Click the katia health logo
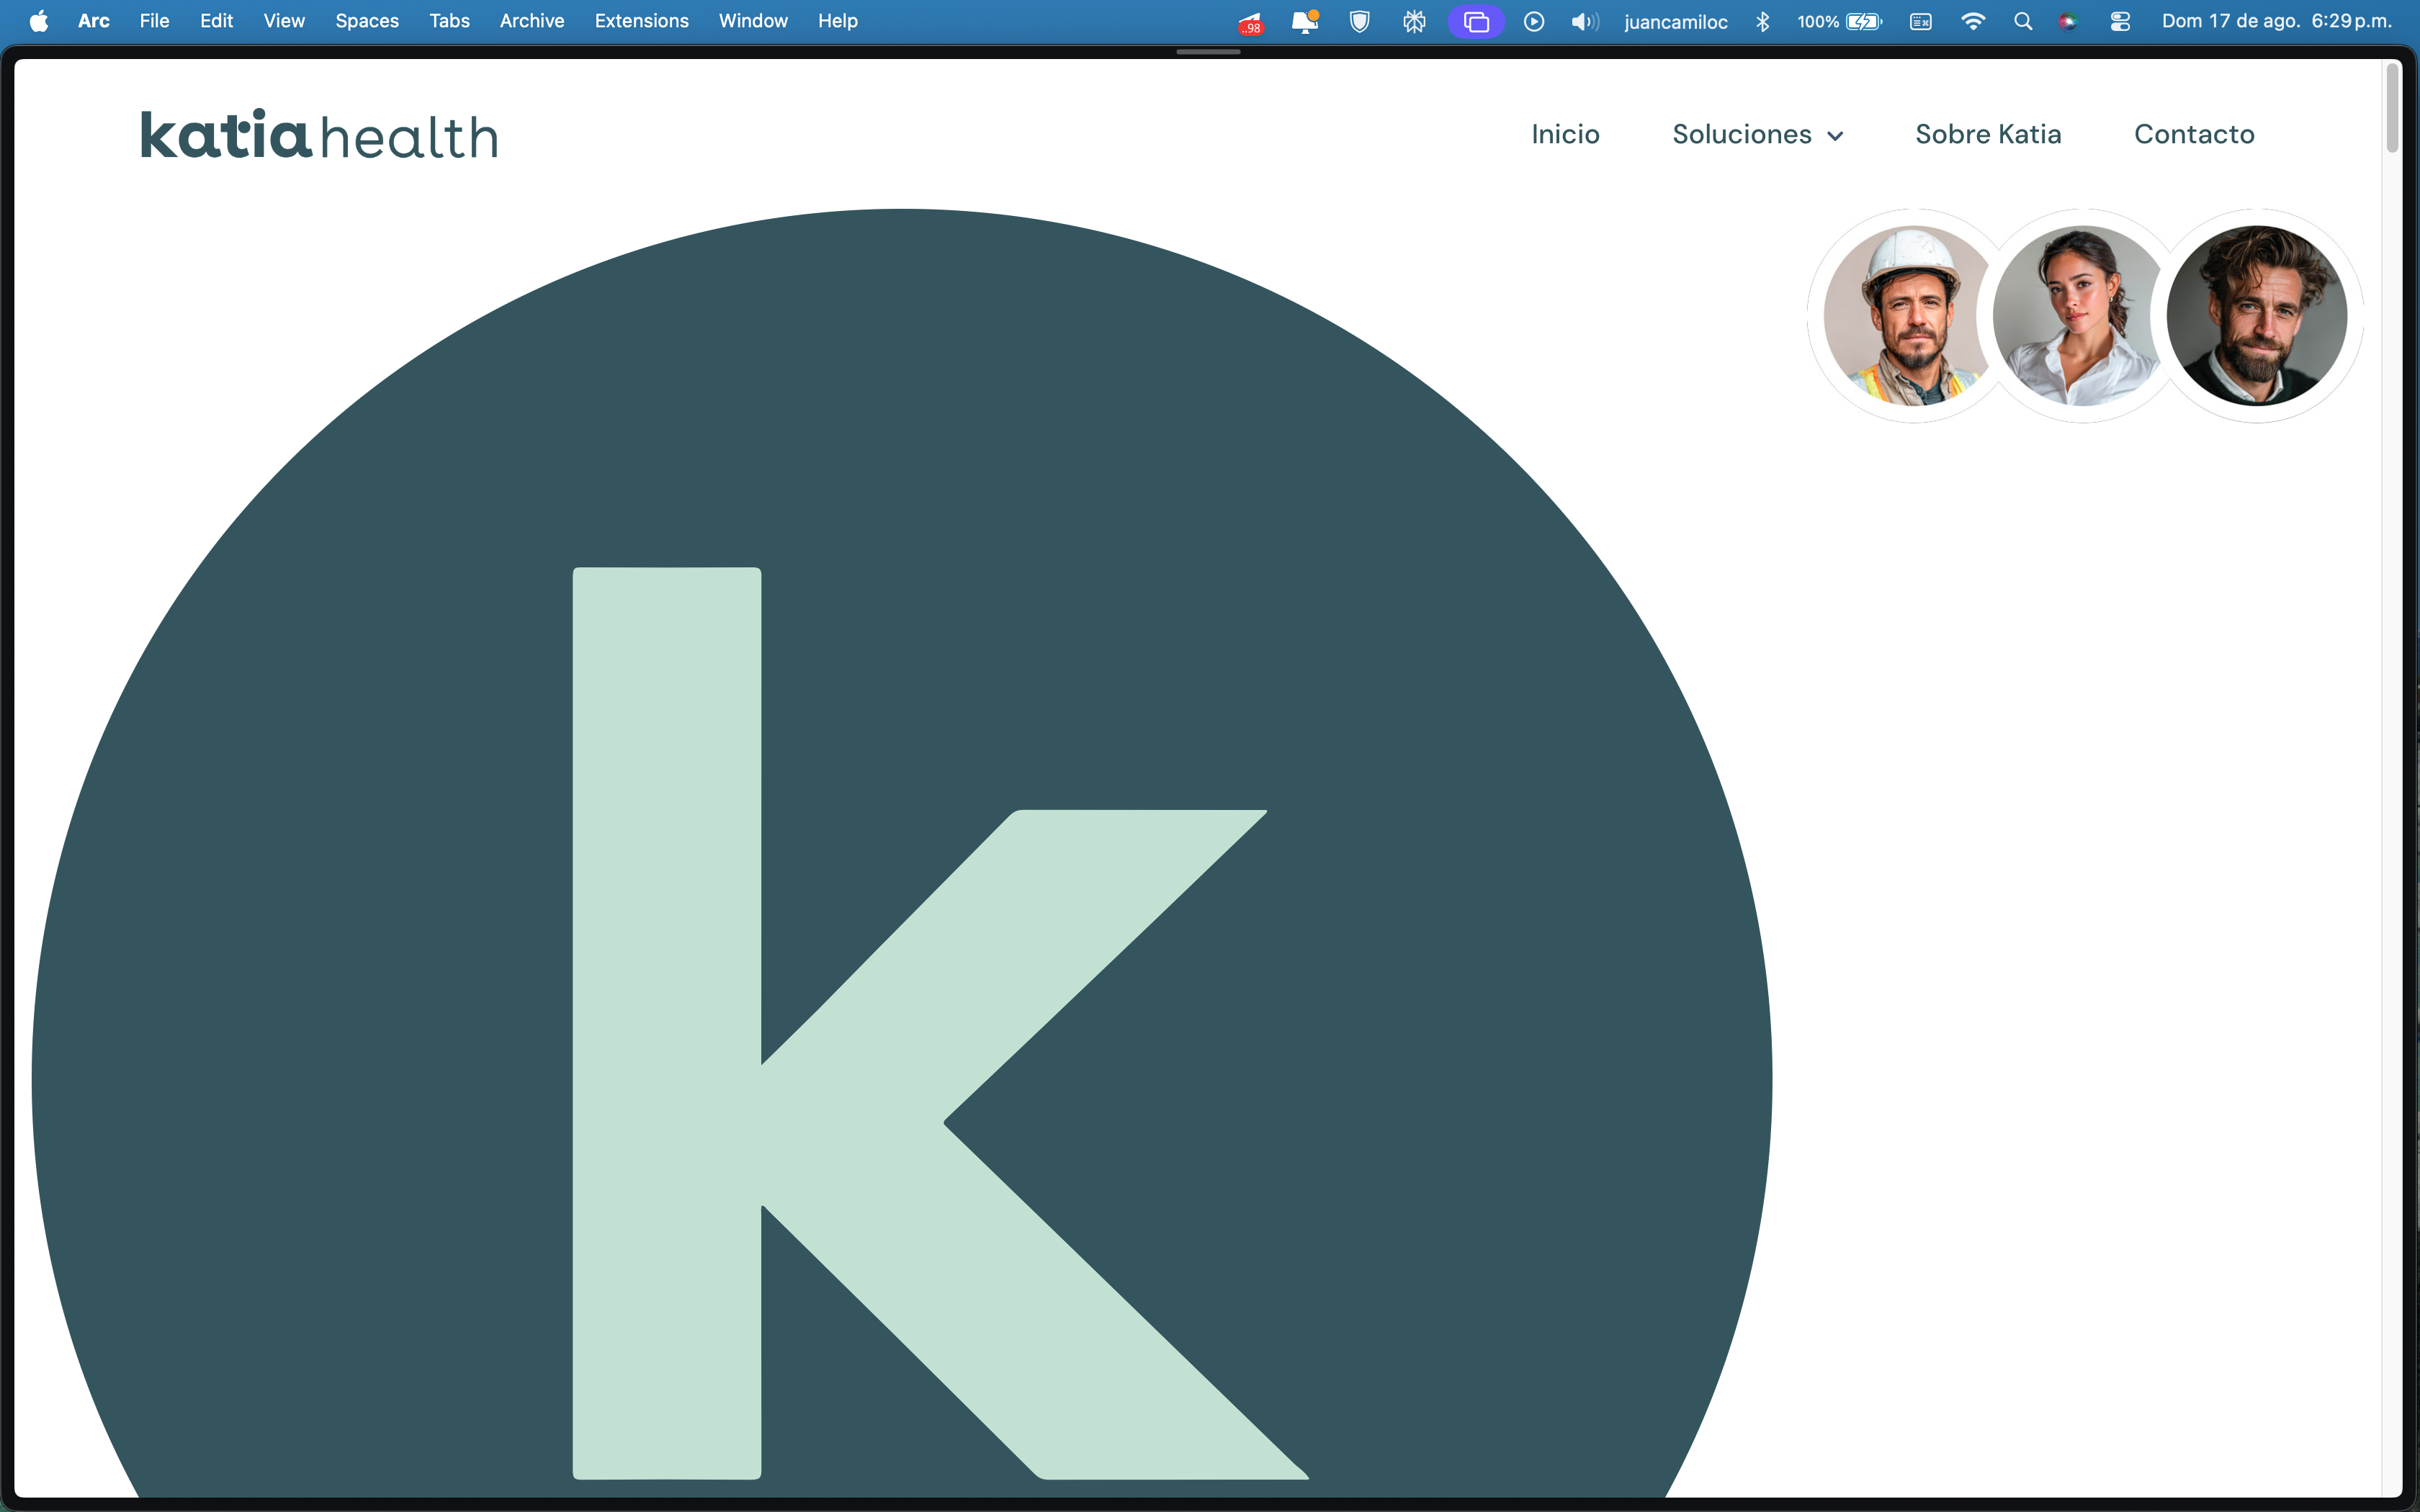This screenshot has height=1512, width=2420. pos(319,135)
